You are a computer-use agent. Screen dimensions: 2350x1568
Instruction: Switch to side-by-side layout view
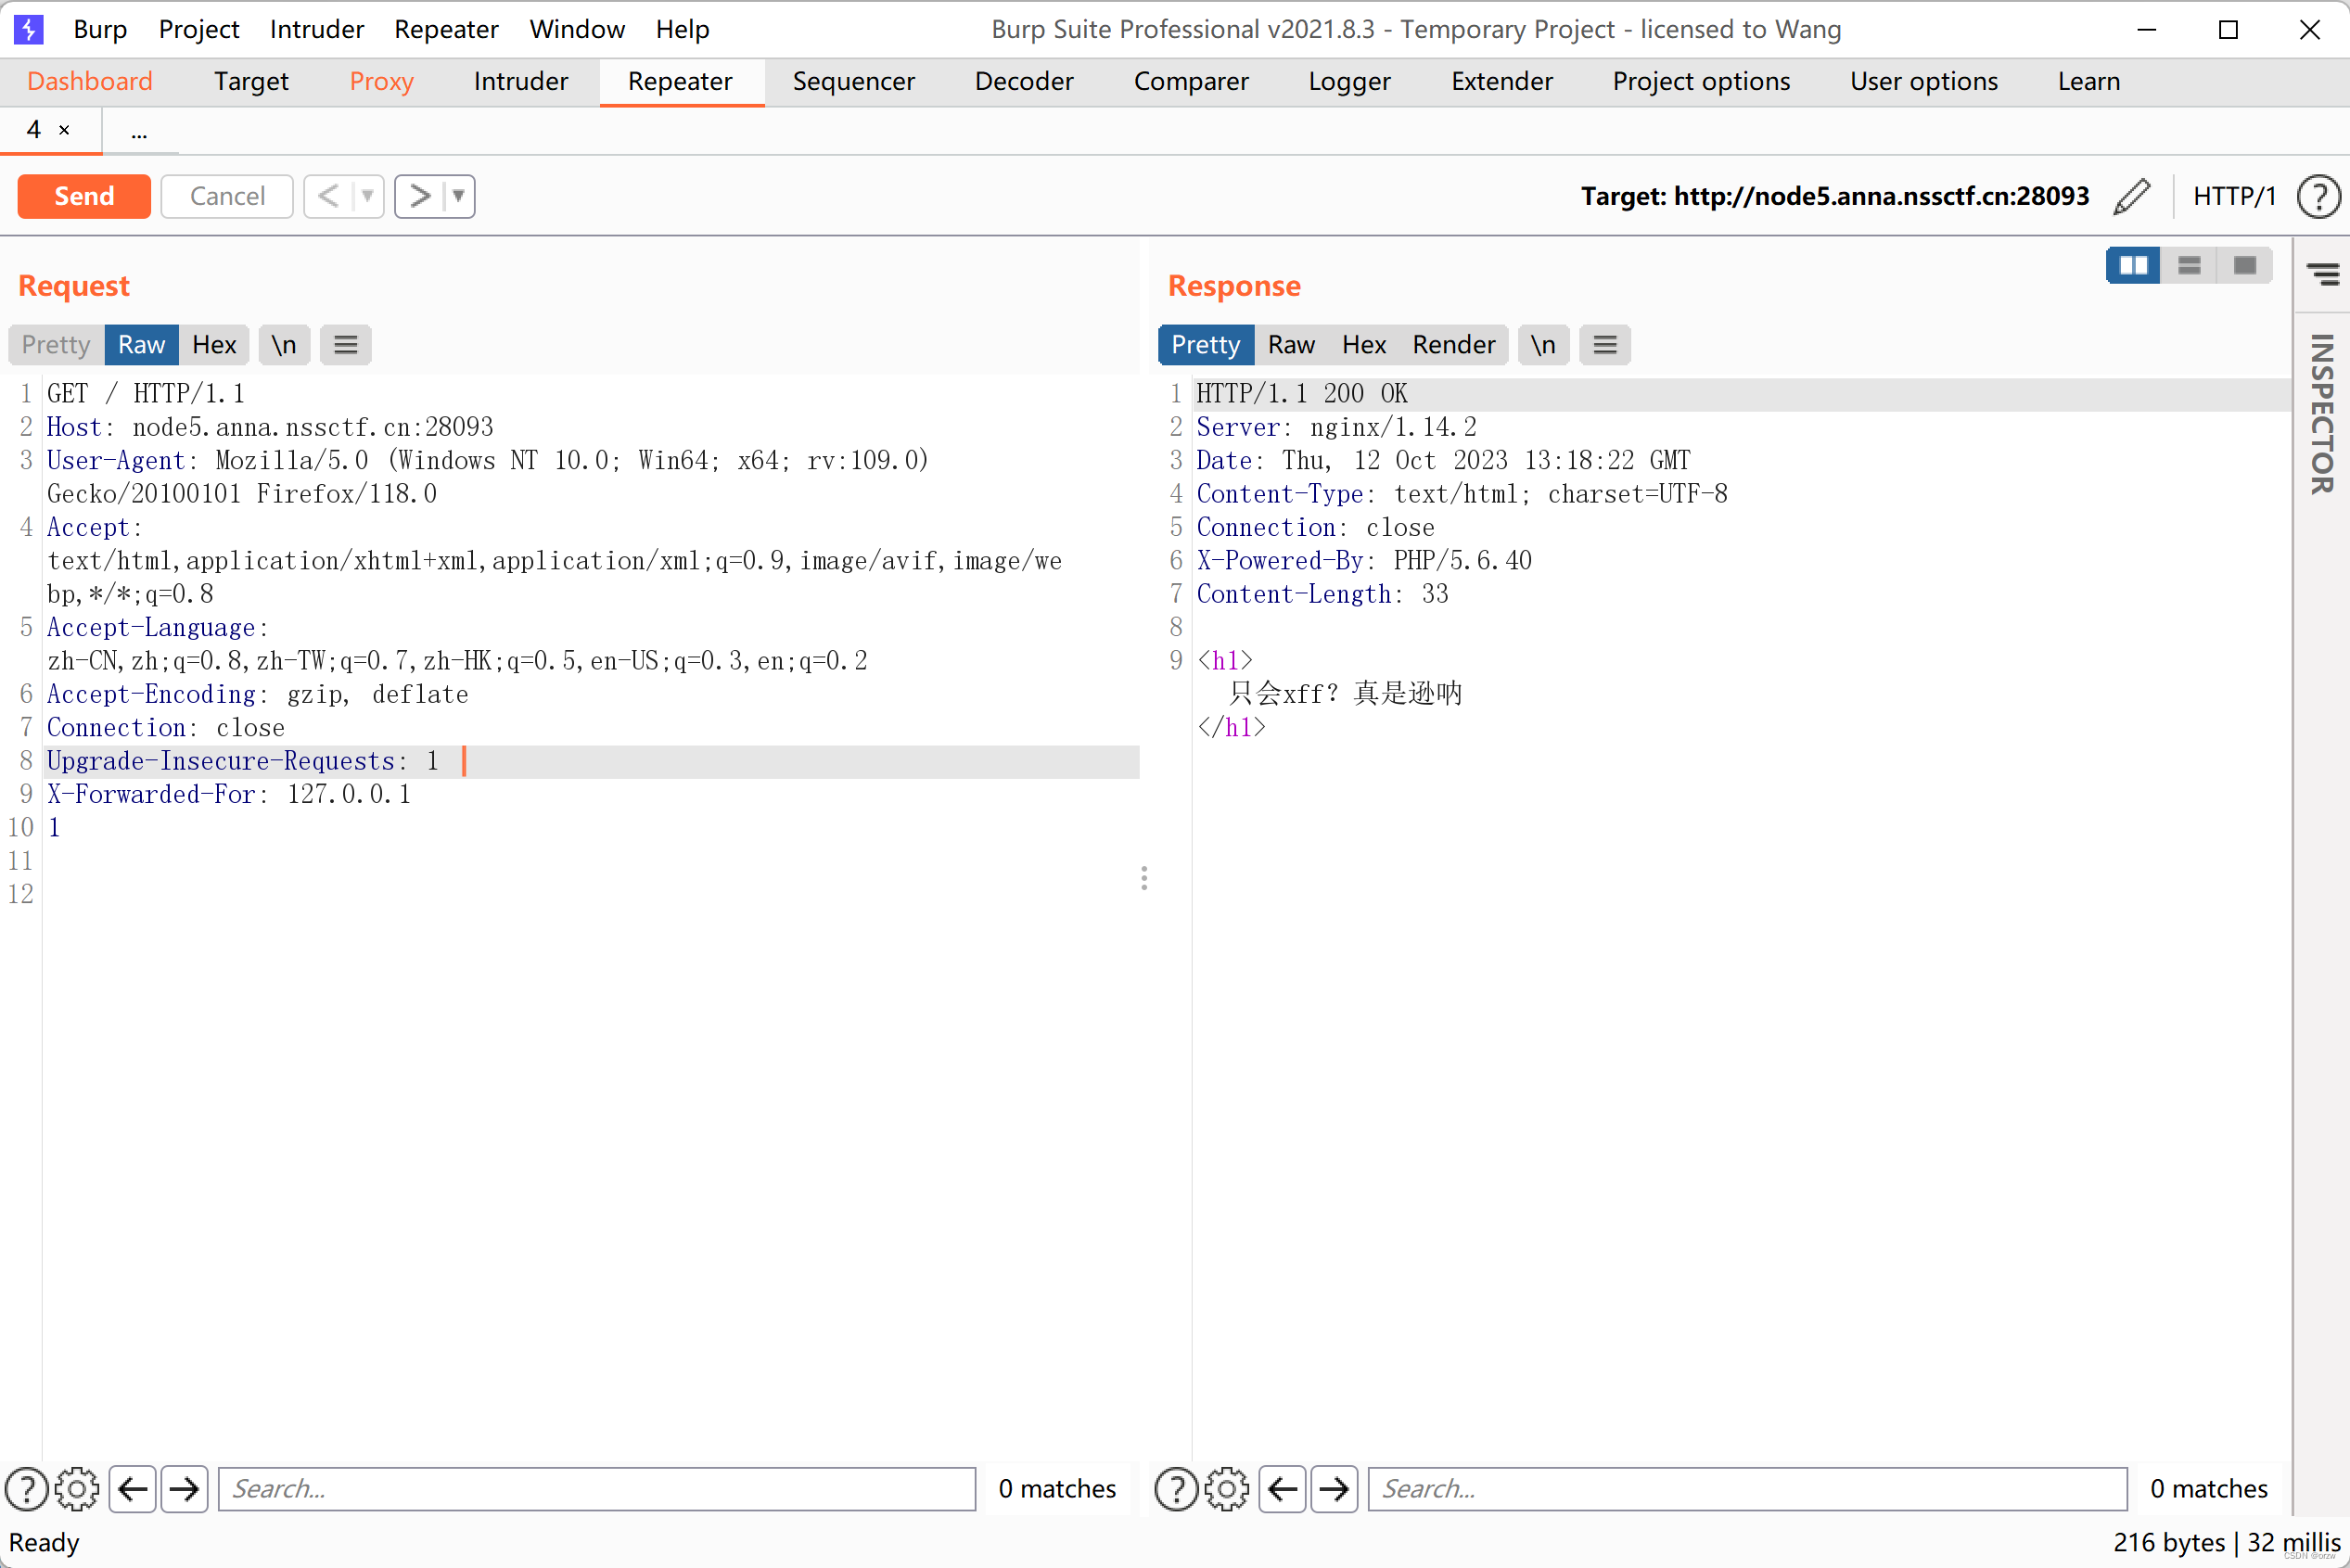click(x=2133, y=265)
